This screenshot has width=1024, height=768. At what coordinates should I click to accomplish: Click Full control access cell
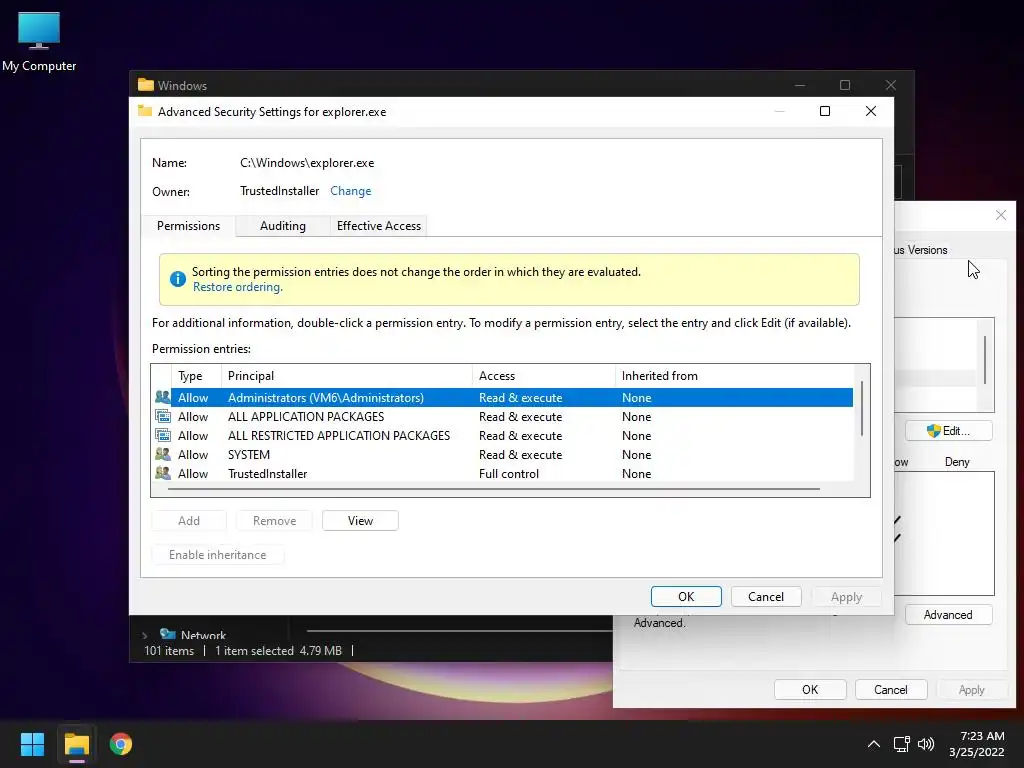tap(509, 473)
